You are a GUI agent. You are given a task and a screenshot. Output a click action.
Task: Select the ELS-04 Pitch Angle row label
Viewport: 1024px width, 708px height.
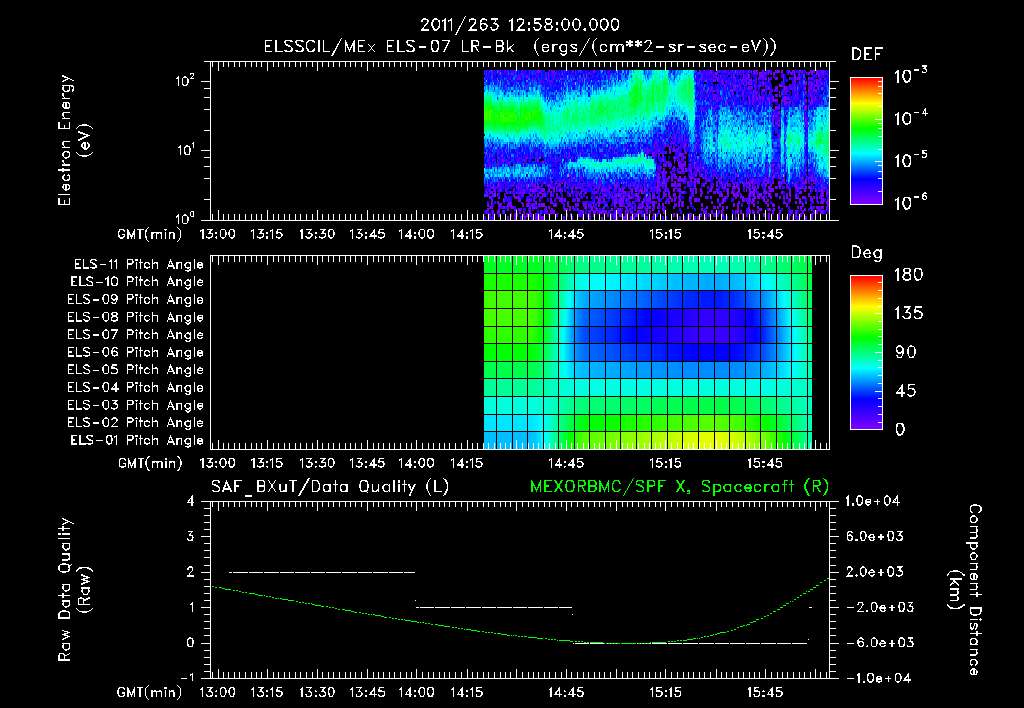pos(135,388)
